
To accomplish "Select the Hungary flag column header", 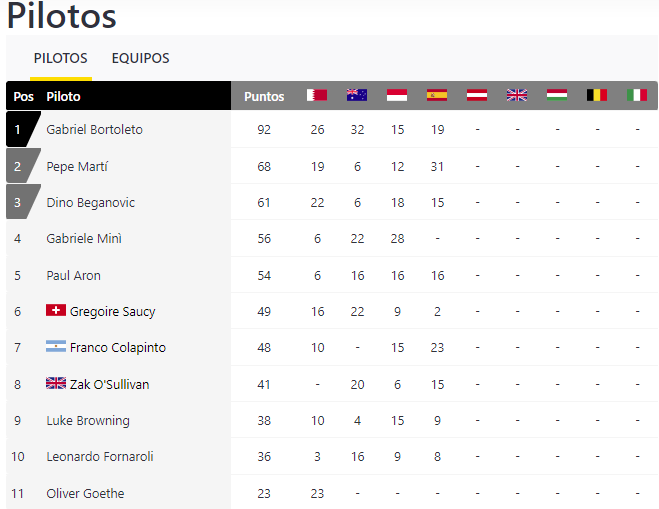I will (557, 95).
